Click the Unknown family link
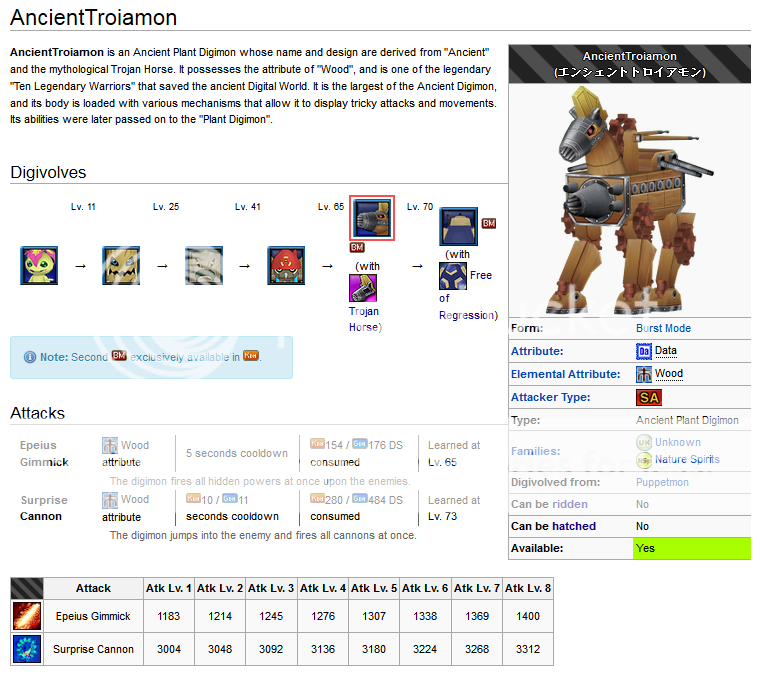This screenshot has height=675, width=761. point(677,442)
